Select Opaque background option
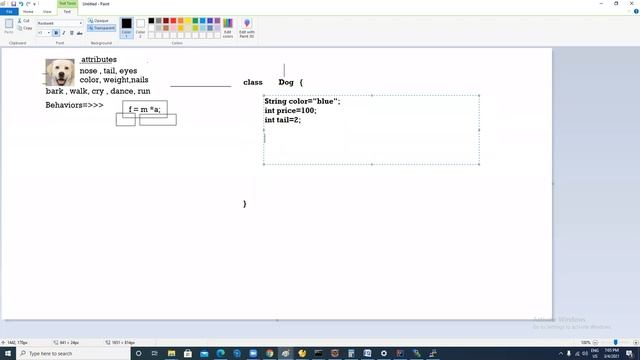This screenshot has width=640, height=360. tap(99, 21)
